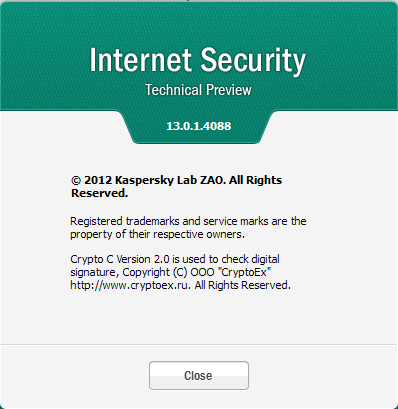Image resolution: width=398 pixels, height=409 pixels.
Task: Click the quoted "CryptoEx" name
Action: pos(244,272)
